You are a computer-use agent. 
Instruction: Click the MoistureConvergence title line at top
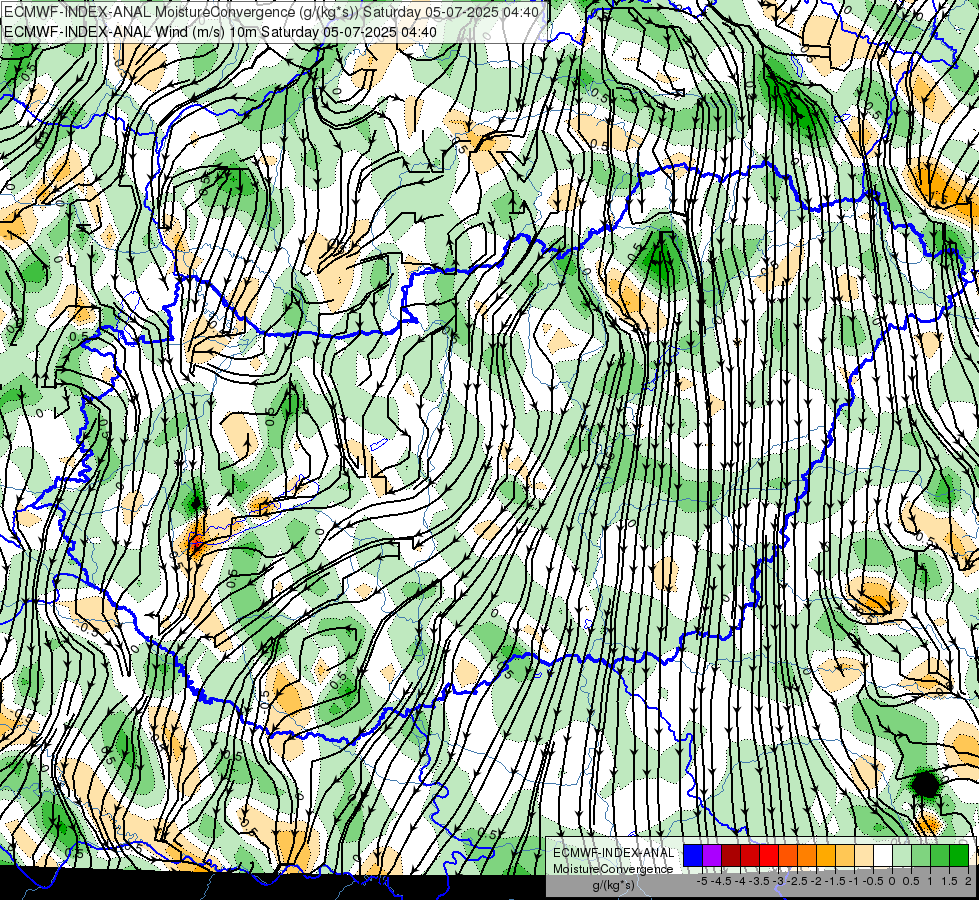click(x=270, y=12)
